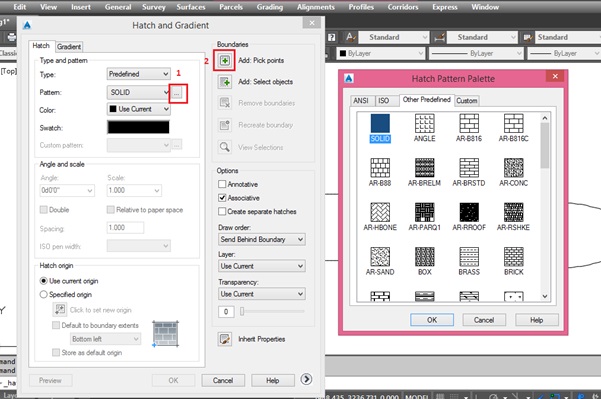Switch to the Custom tab in palette

[x=466, y=101]
